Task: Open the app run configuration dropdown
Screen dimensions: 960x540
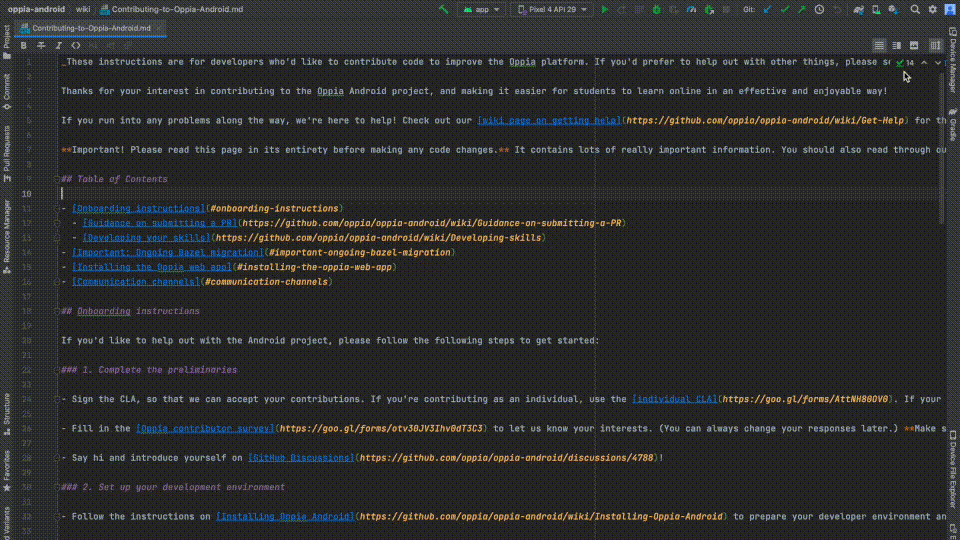Action: click(482, 9)
